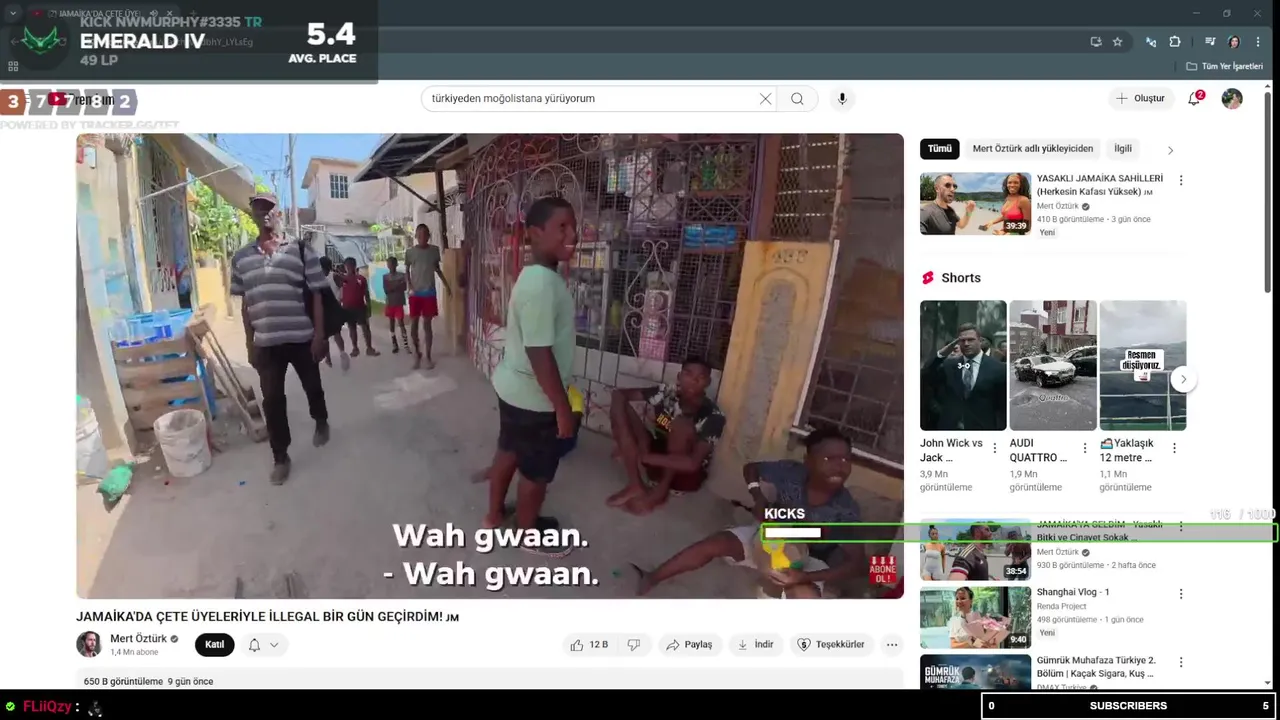Open the Chrome apps grid icon
The image size is (1280, 720).
coord(13,66)
